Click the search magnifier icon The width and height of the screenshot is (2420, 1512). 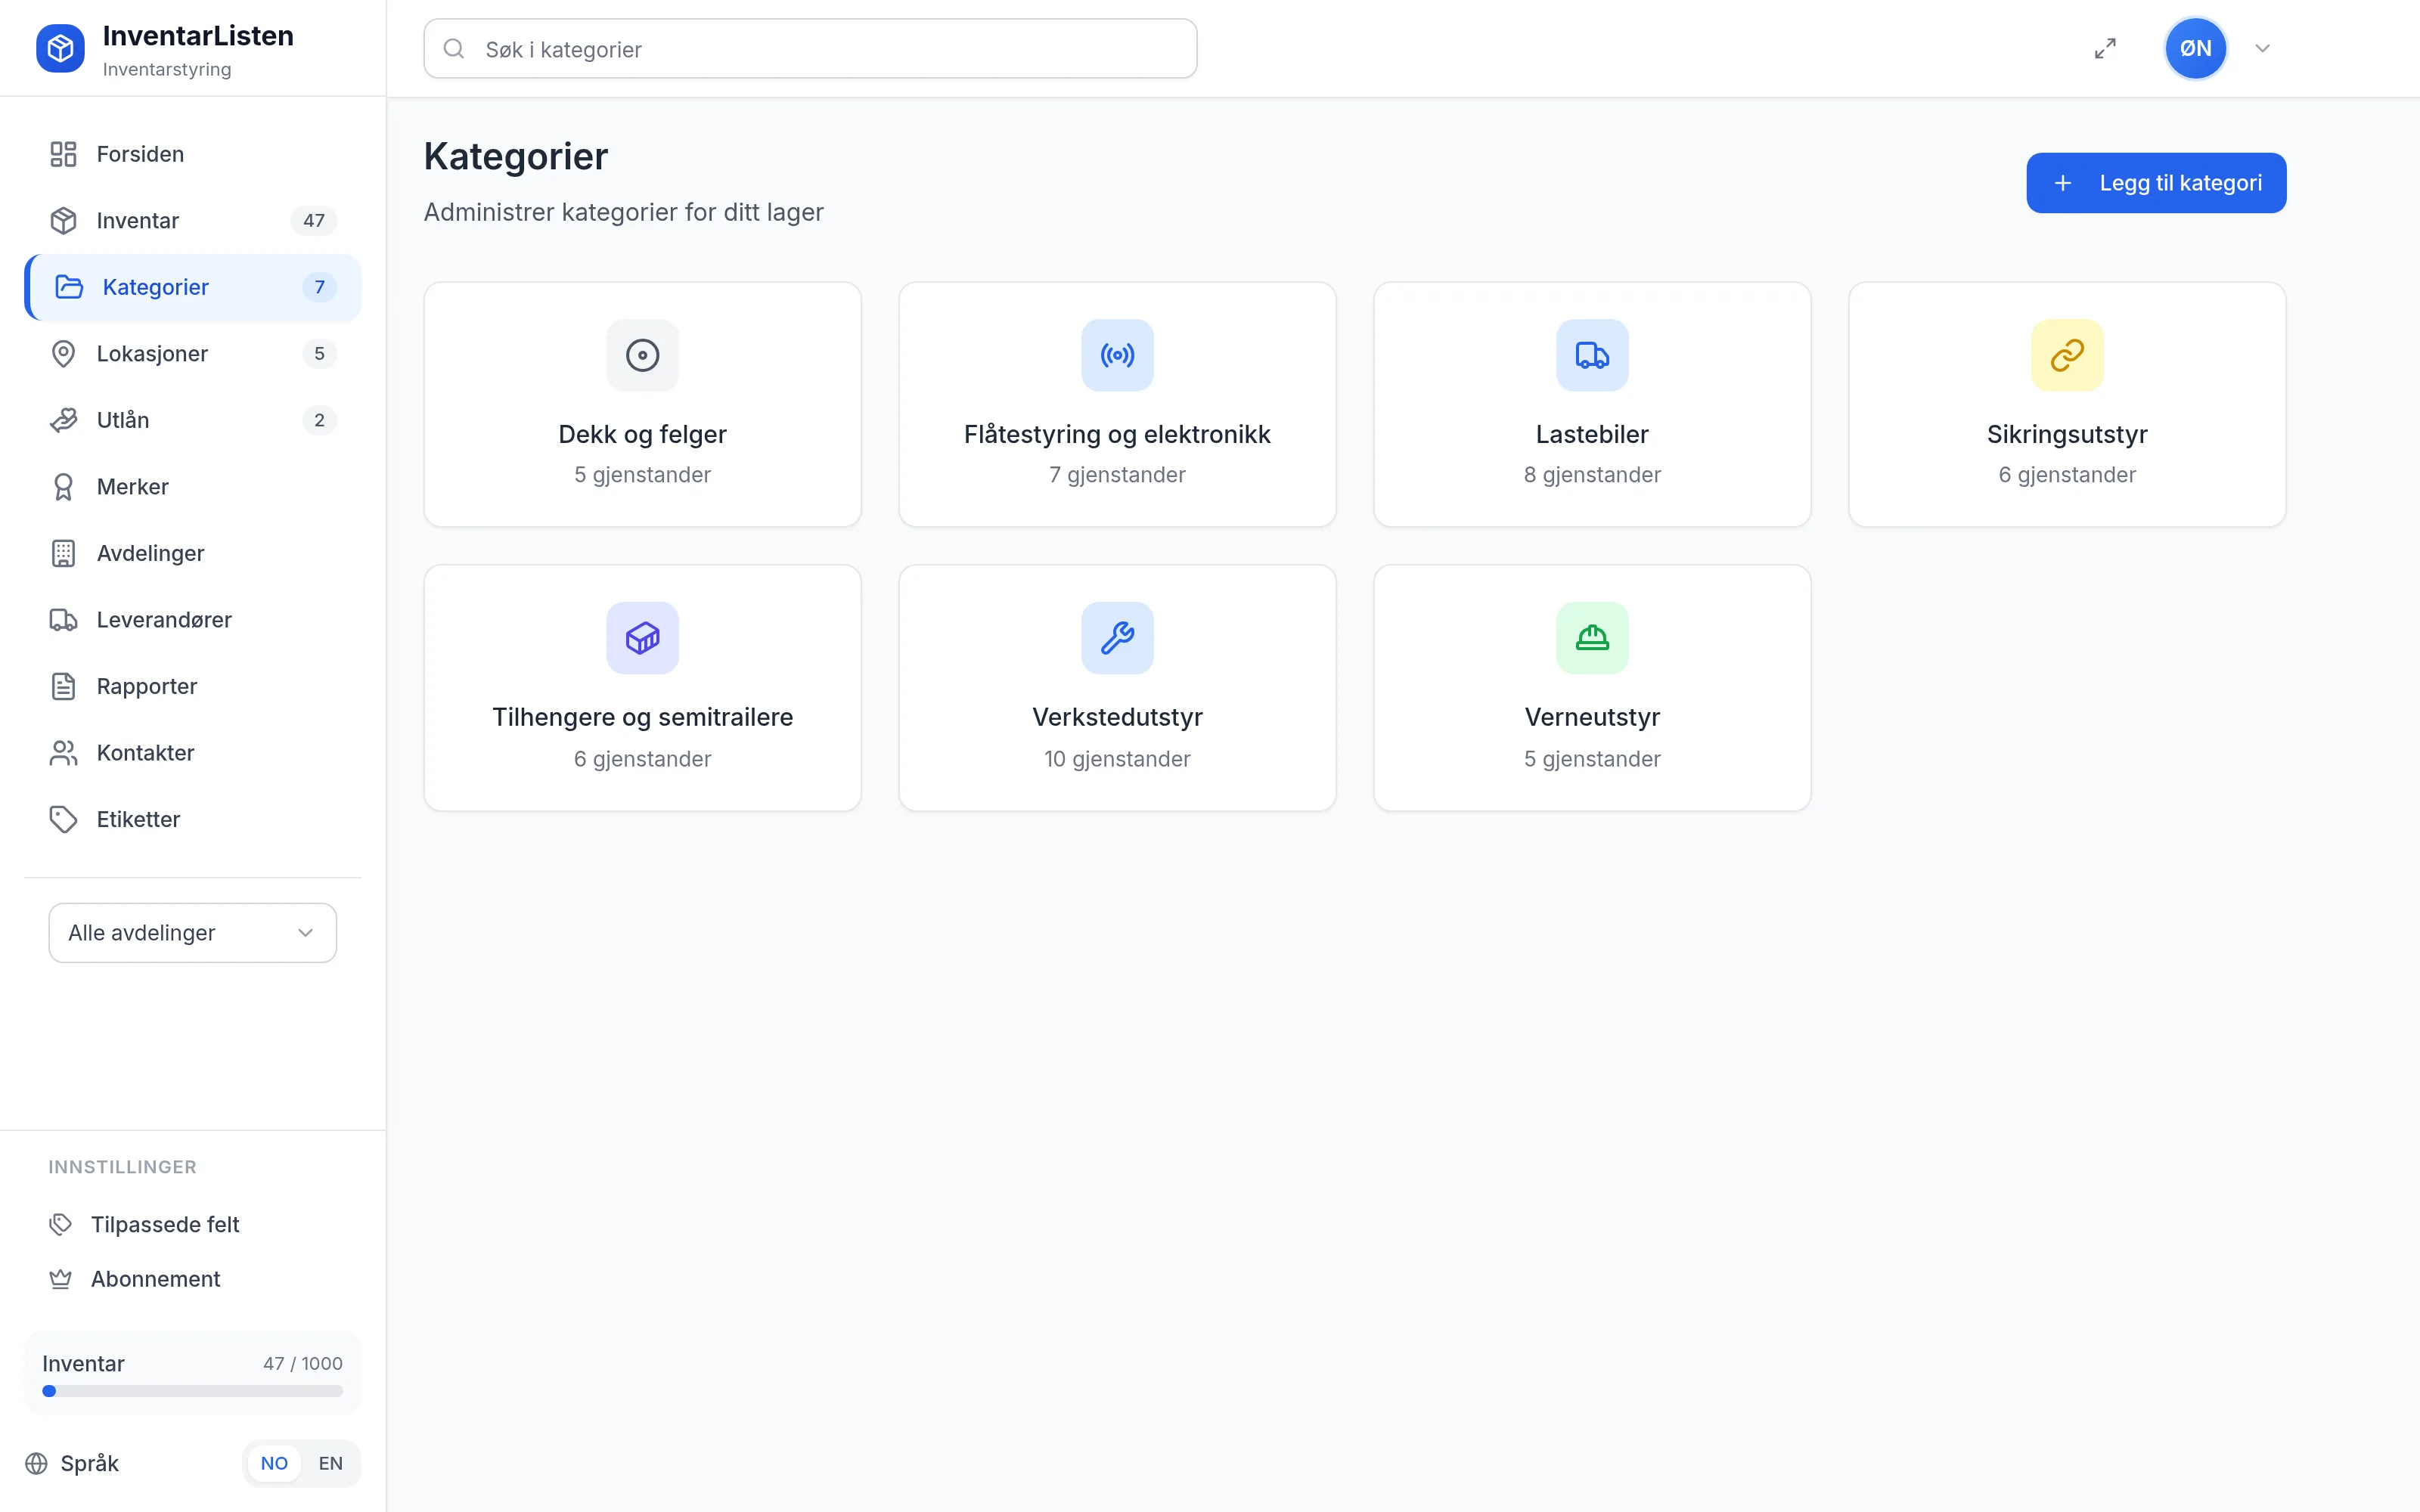pos(454,49)
